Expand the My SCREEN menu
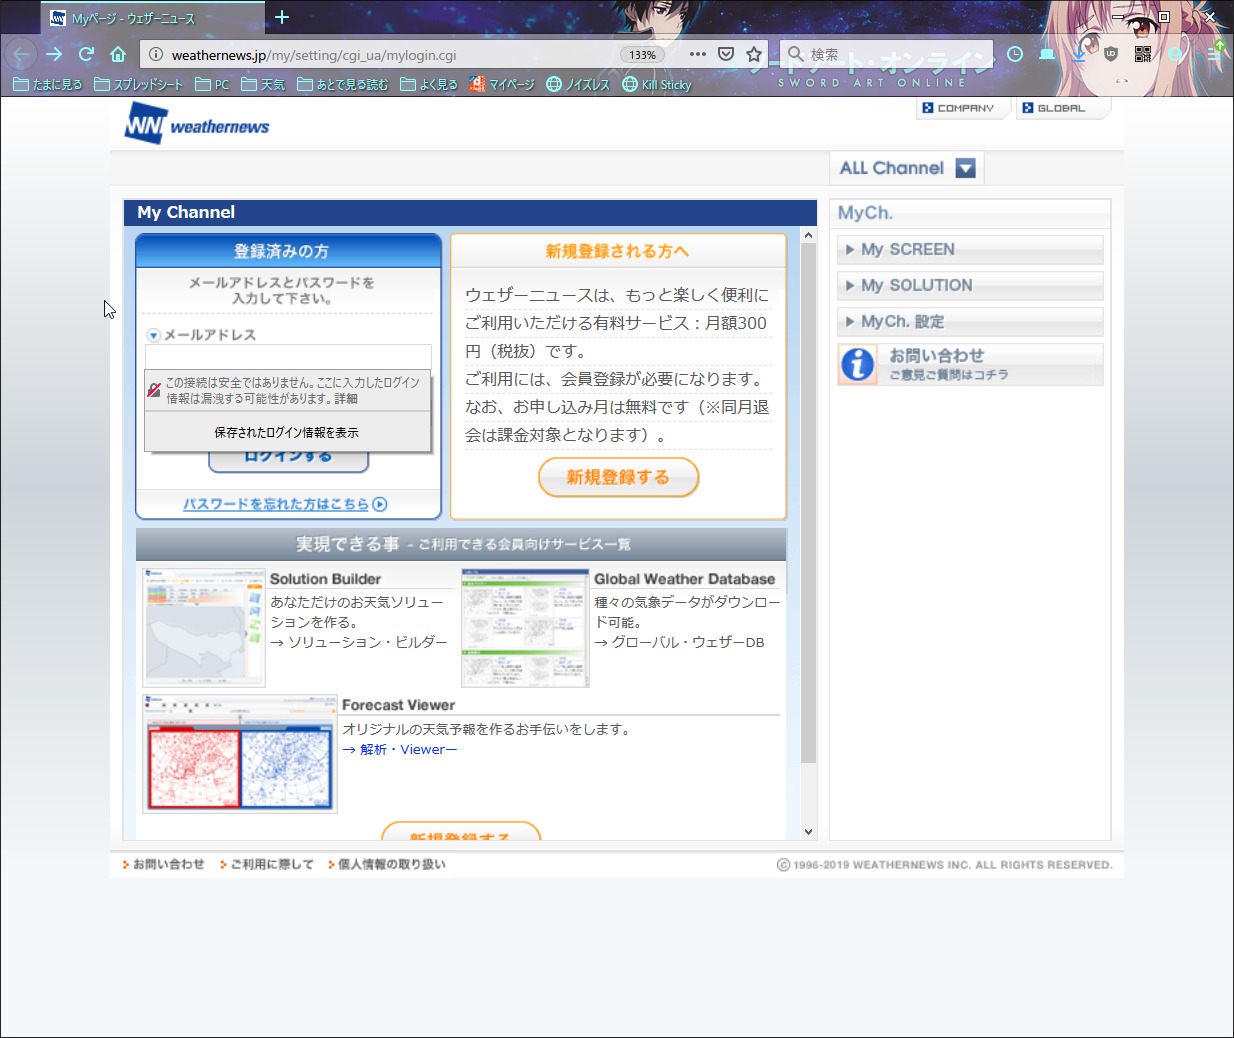1234x1038 pixels. point(970,250)
